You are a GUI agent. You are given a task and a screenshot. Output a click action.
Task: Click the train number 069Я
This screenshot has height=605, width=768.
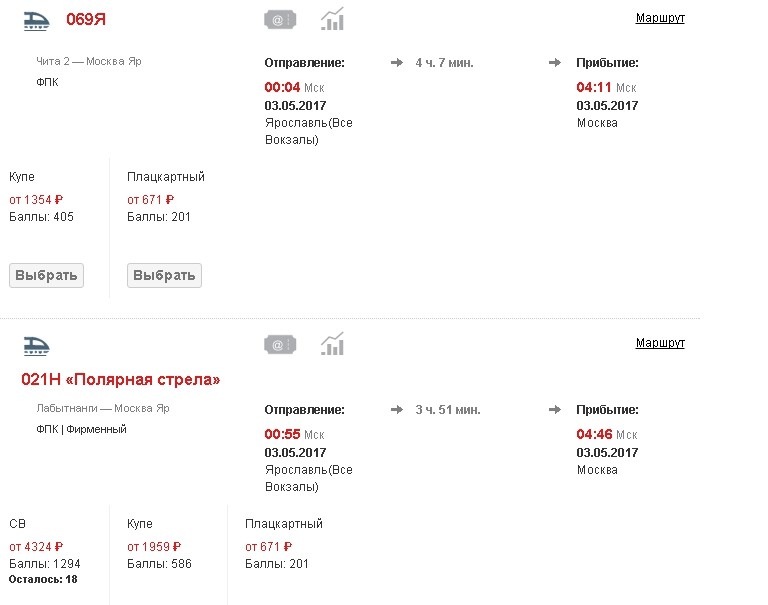pyautogui.click(x=86, y=20)
